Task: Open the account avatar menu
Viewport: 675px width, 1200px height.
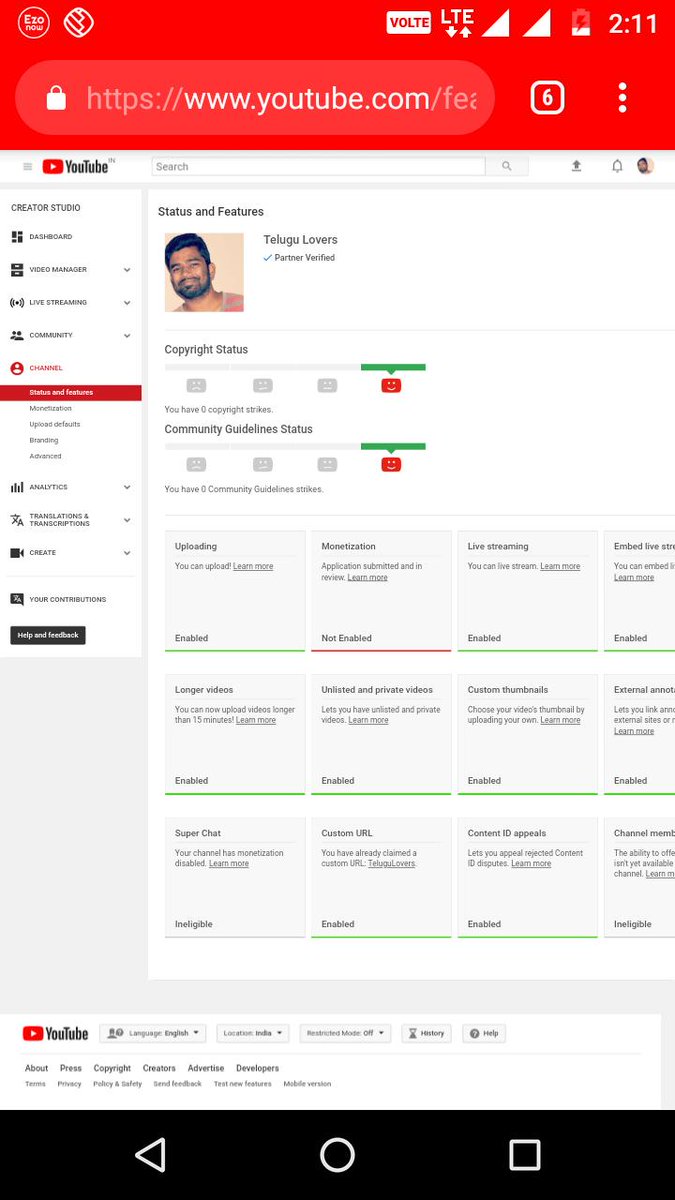Action: tap(645, 166)
